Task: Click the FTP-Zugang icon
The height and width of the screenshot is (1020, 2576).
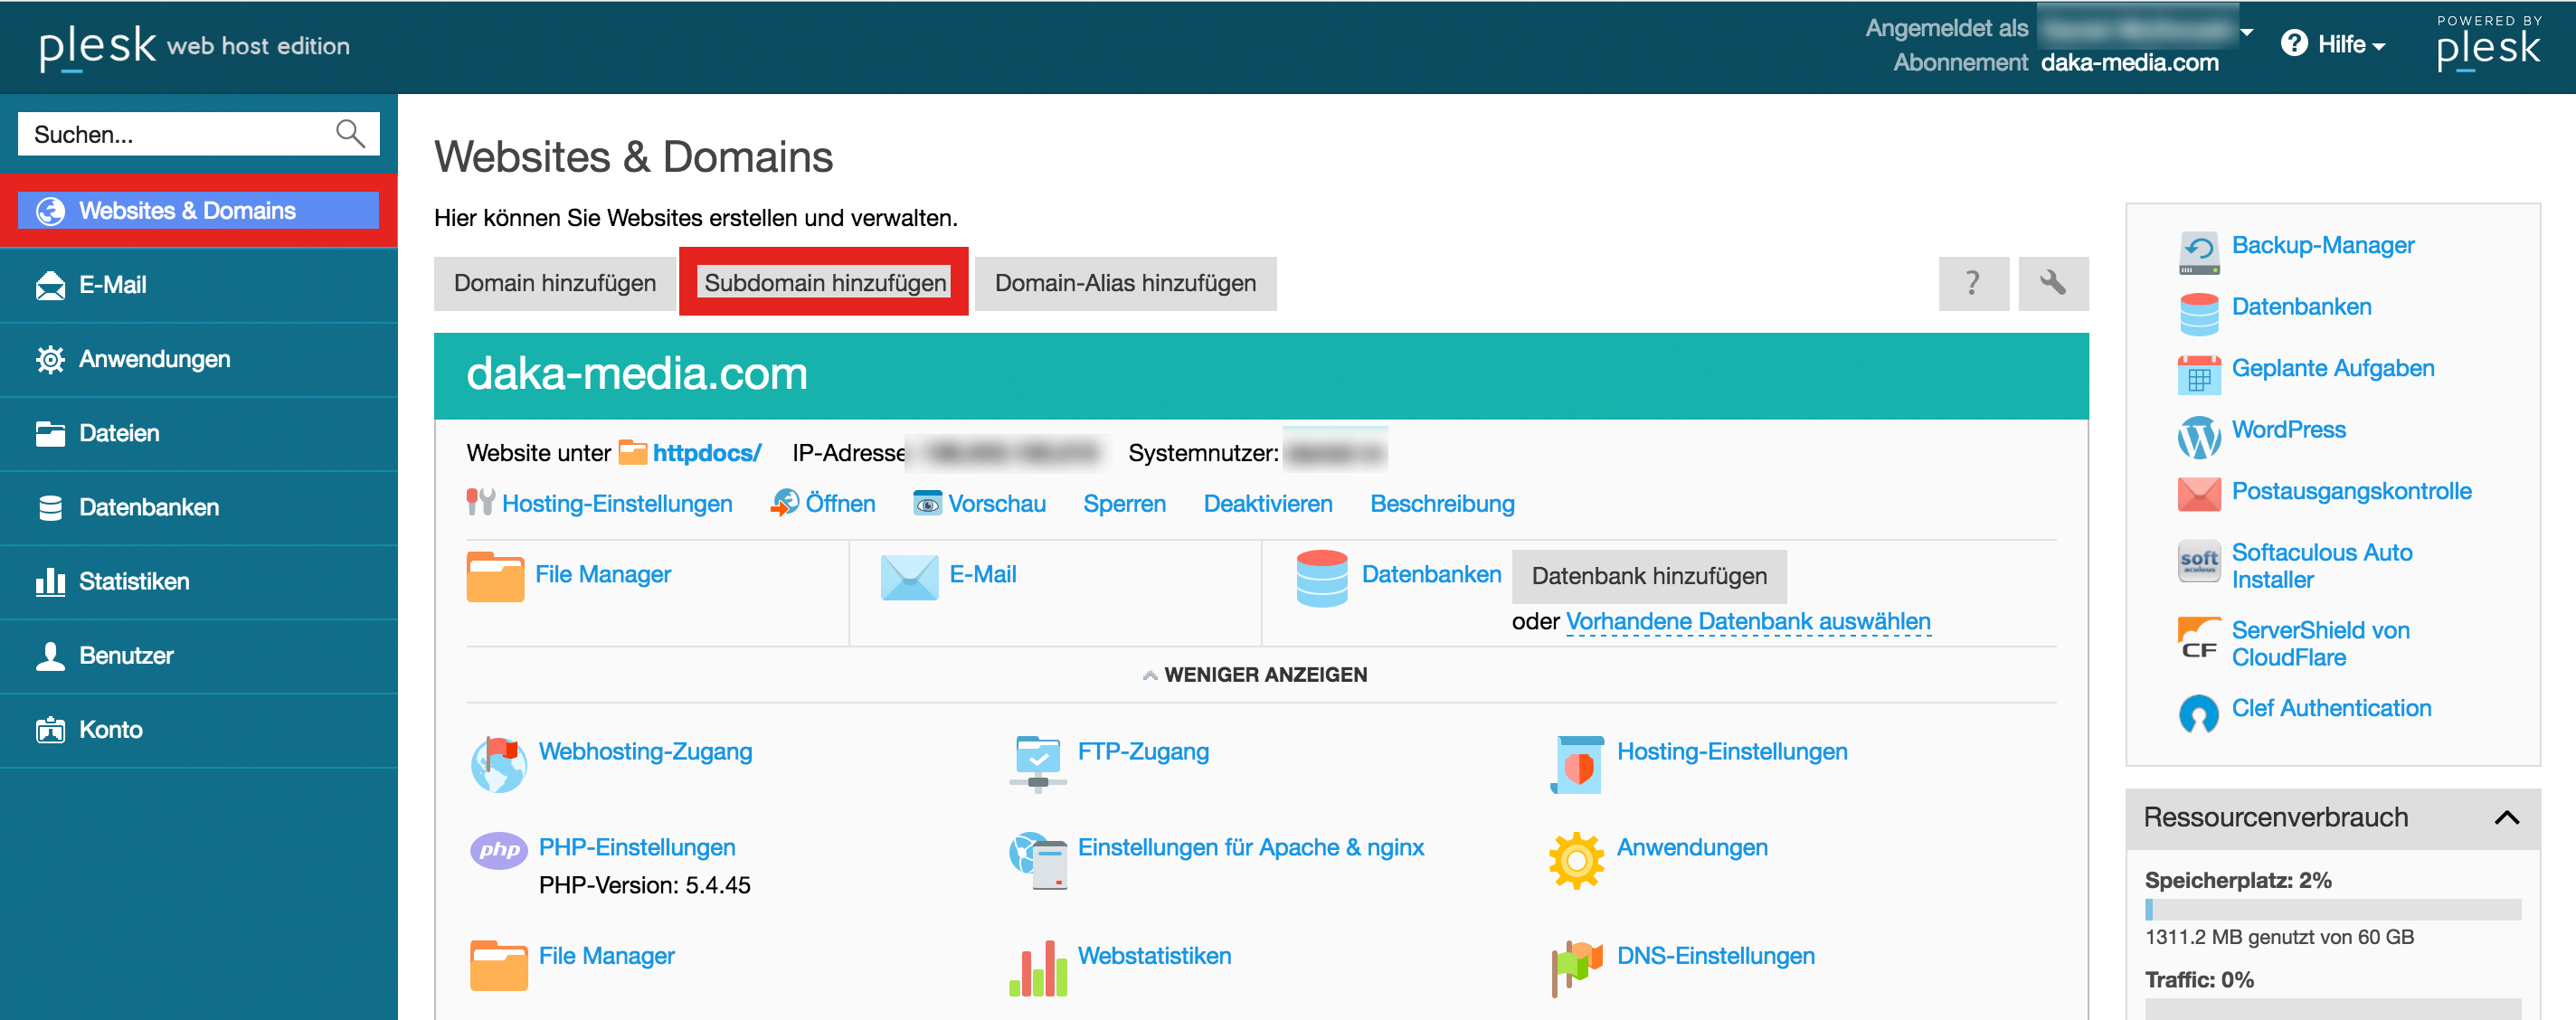Action: 1038,762
